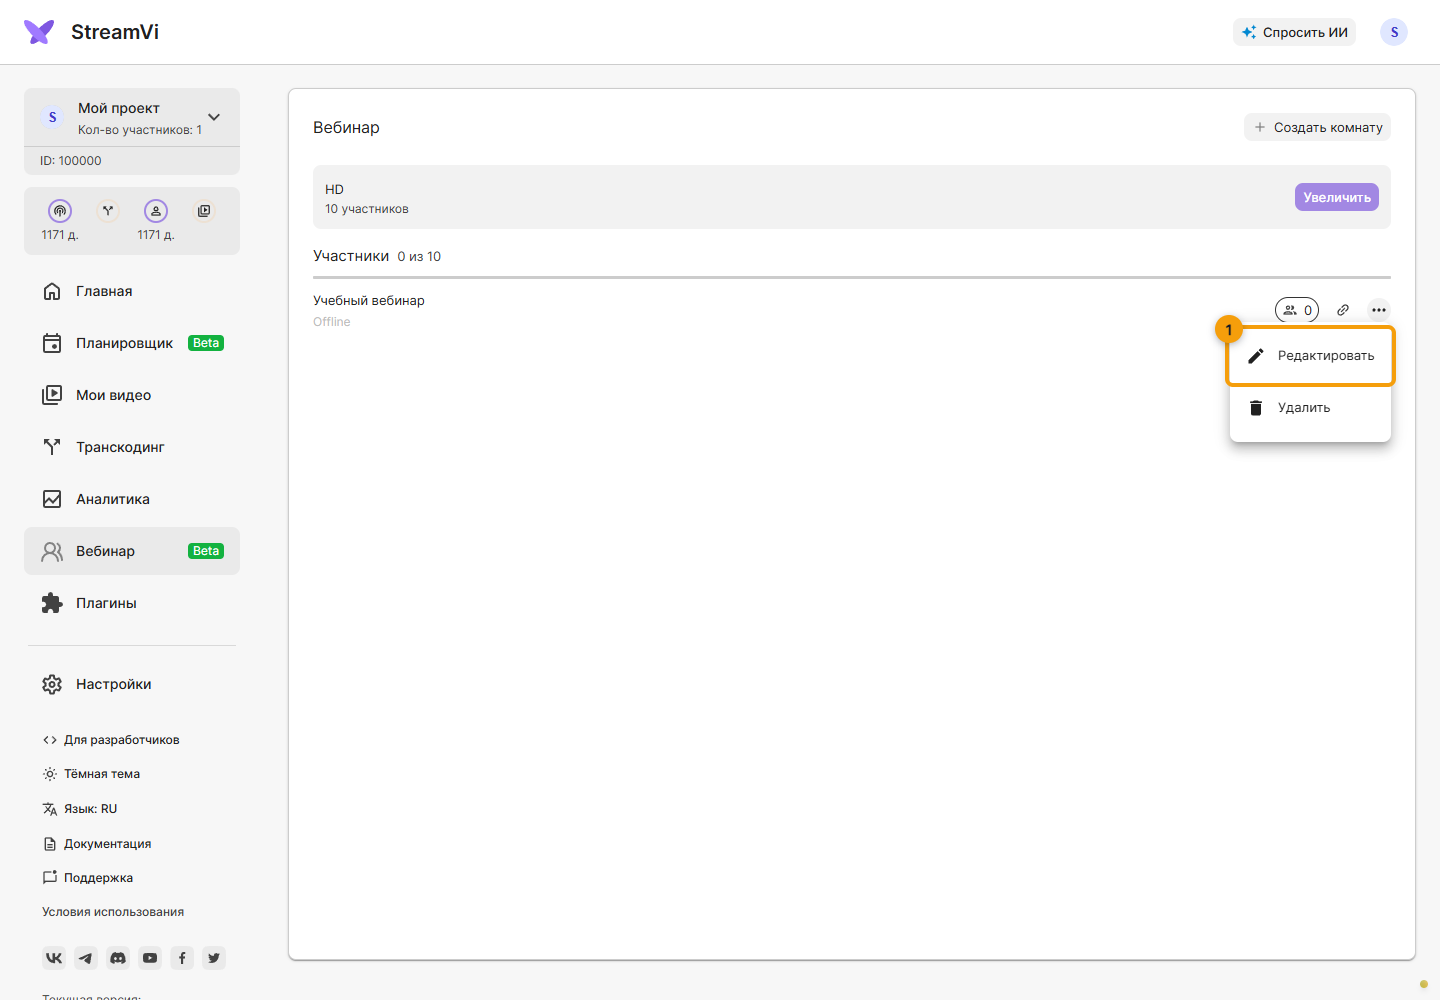Click the video library status icon
This screenshot has height=1000, width=1440.
pos(204,211)
